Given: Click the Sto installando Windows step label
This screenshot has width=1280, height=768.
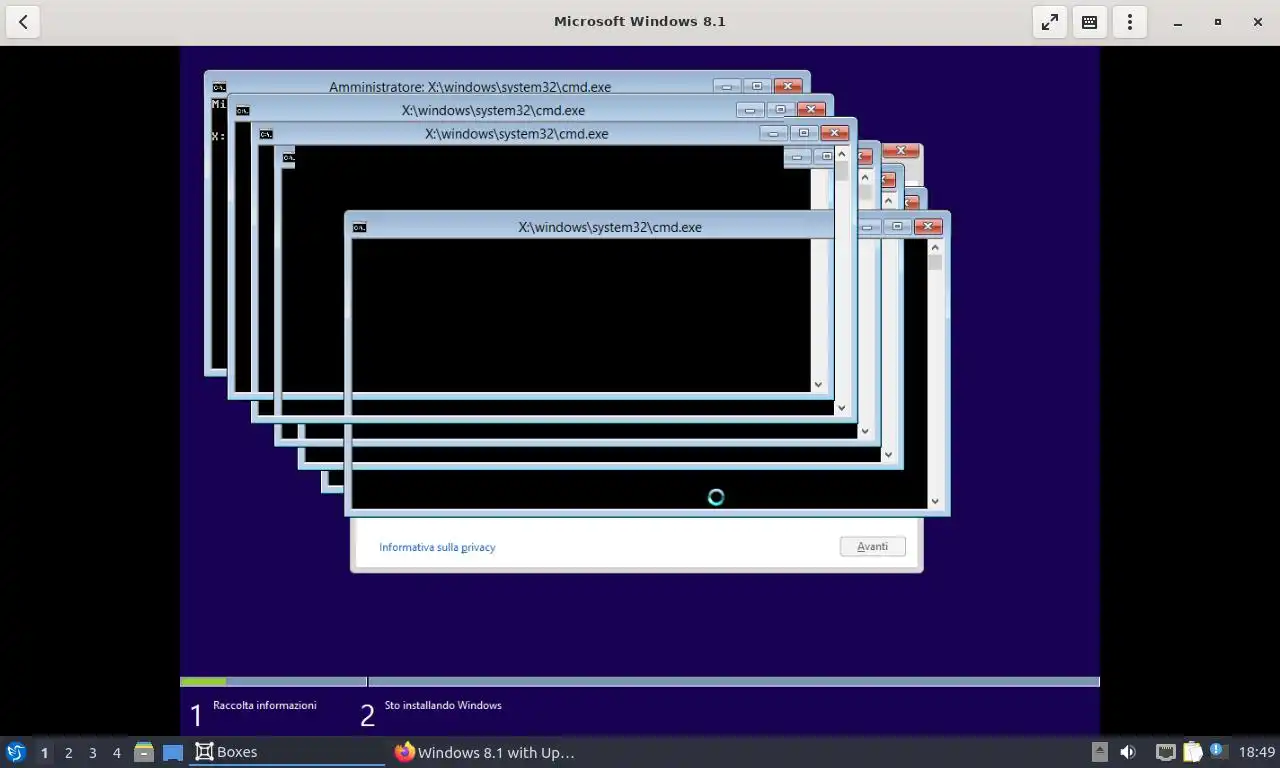Looking at the screenshot, I should [443, 705].
